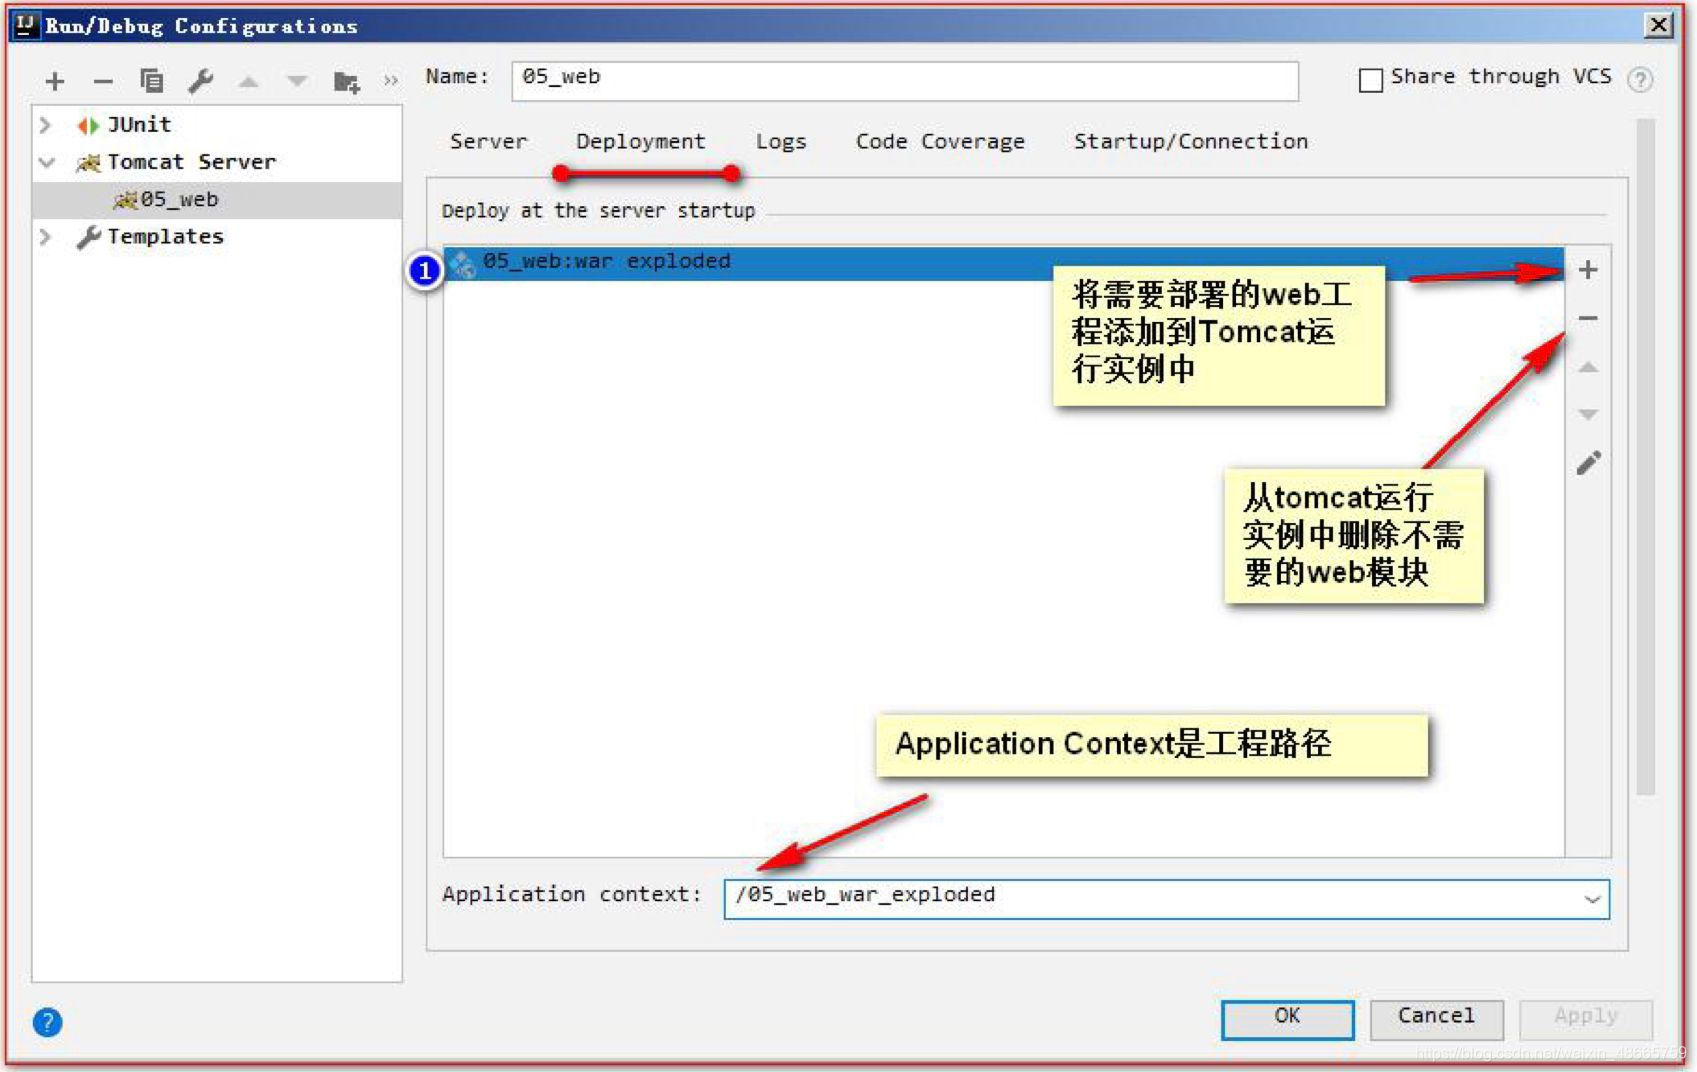Enable the Share through VCS checkbox
This screenshot has height=1072, width=1697.
tap(1371, 80)
